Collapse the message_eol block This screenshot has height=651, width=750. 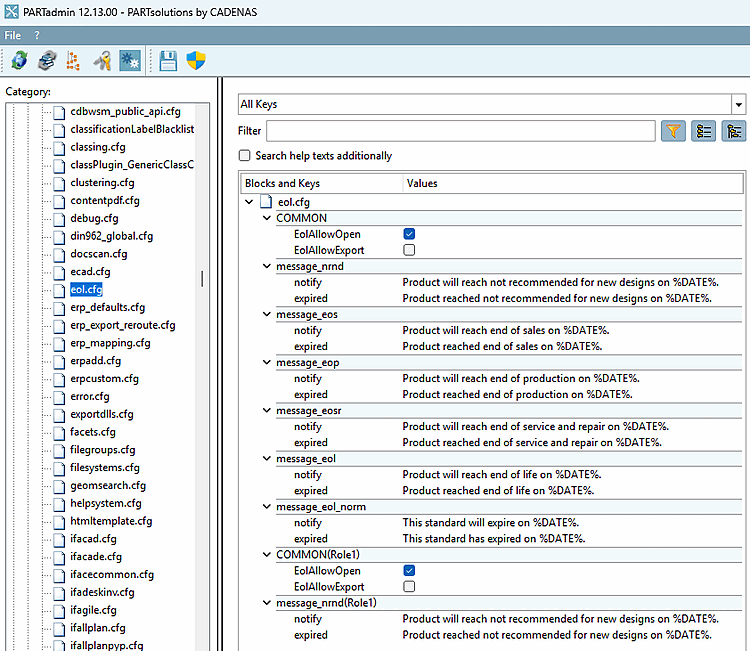pos(267,458)
